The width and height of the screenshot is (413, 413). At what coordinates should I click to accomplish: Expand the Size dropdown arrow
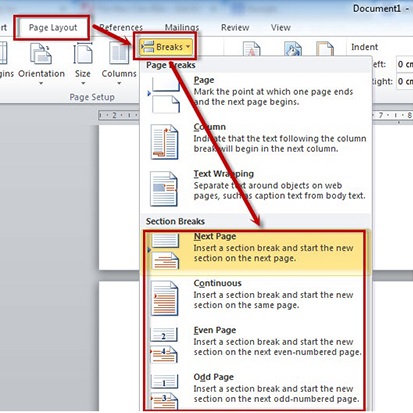pyautogui.click(x=83, y=83)
